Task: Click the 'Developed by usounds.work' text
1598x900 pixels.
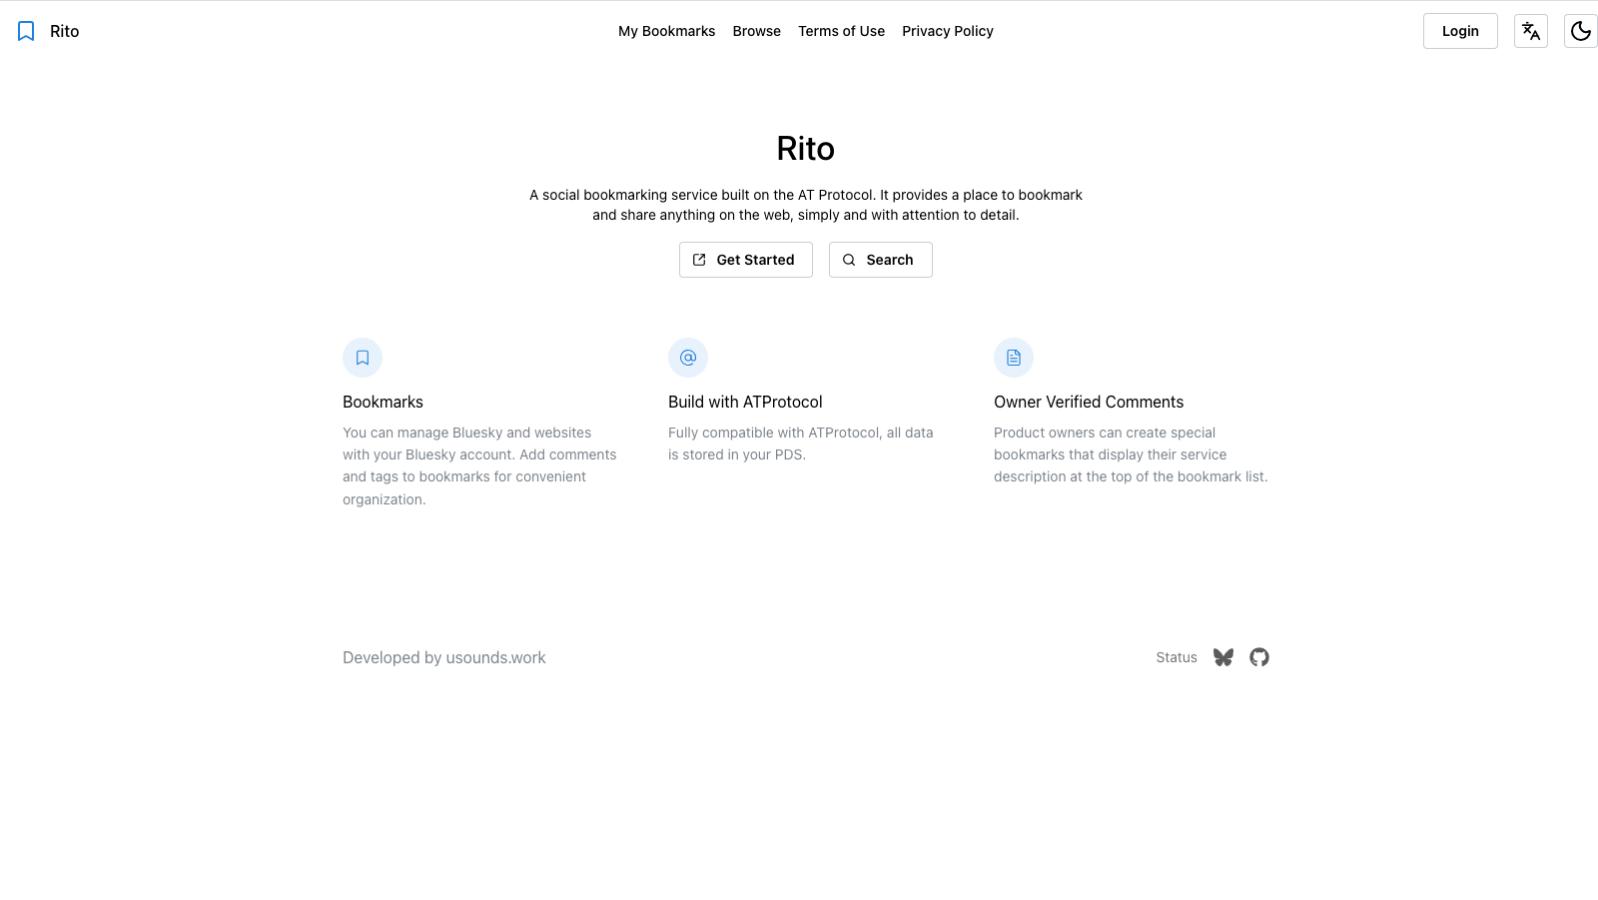Action: point(444,658)
